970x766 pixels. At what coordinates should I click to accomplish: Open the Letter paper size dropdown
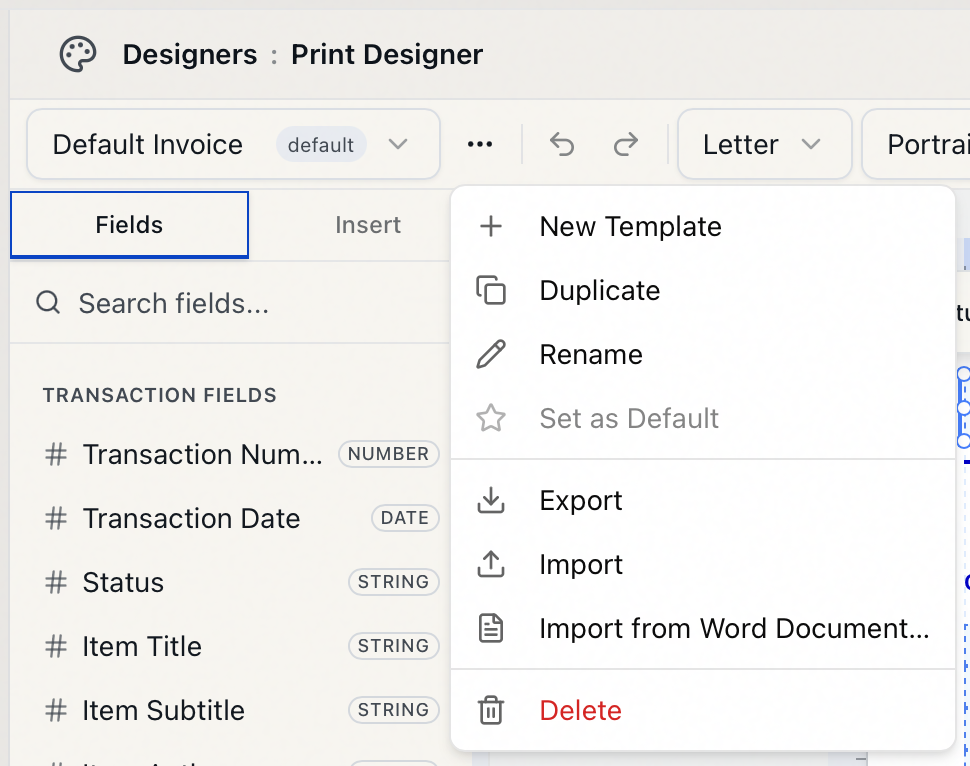pyautogui.click(x=765, y=144)
